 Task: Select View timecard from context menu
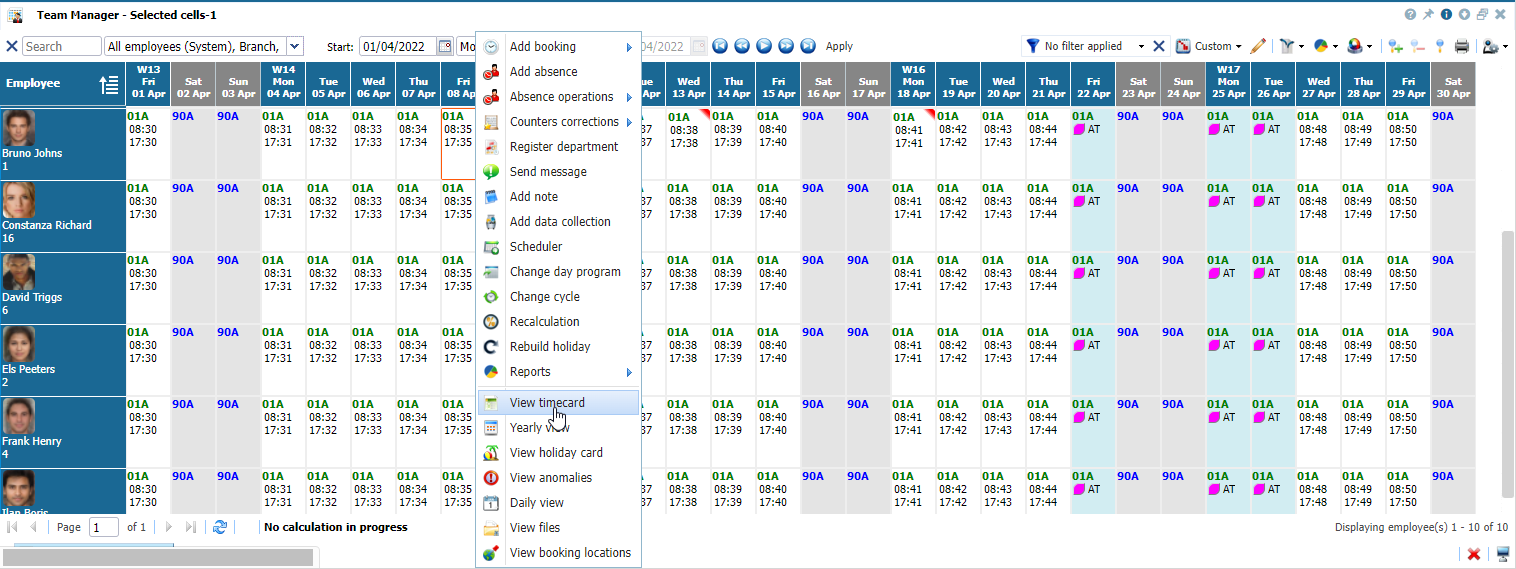tap(547, 402)
